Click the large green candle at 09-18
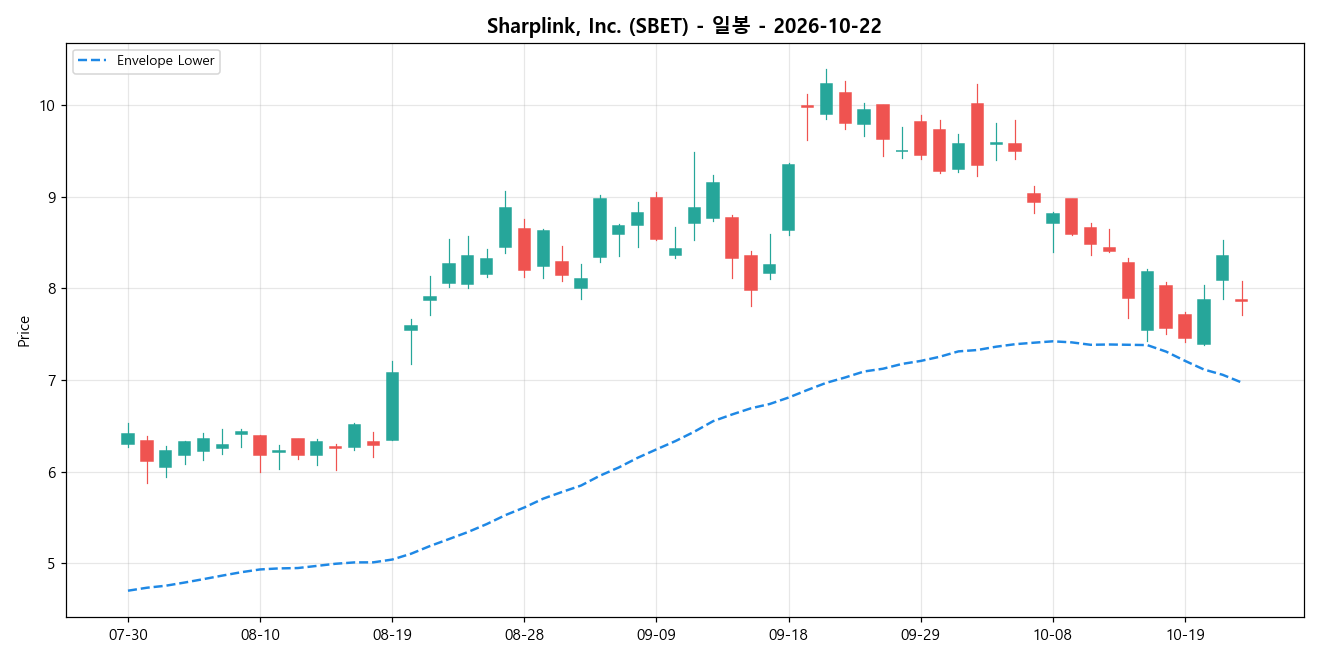Viewport: 1320px width, 660px height. (788, 197)
